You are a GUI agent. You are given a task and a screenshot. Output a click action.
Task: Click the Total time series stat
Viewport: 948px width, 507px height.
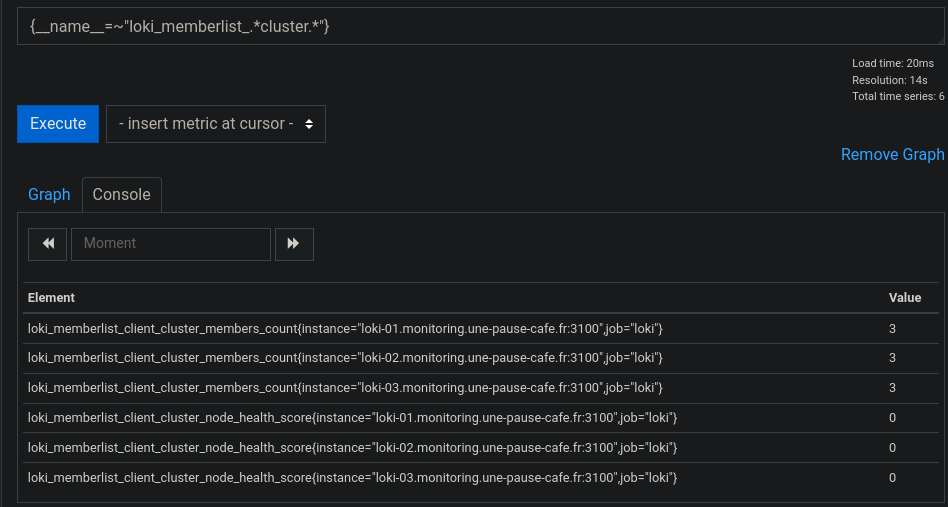coord(898,96)
